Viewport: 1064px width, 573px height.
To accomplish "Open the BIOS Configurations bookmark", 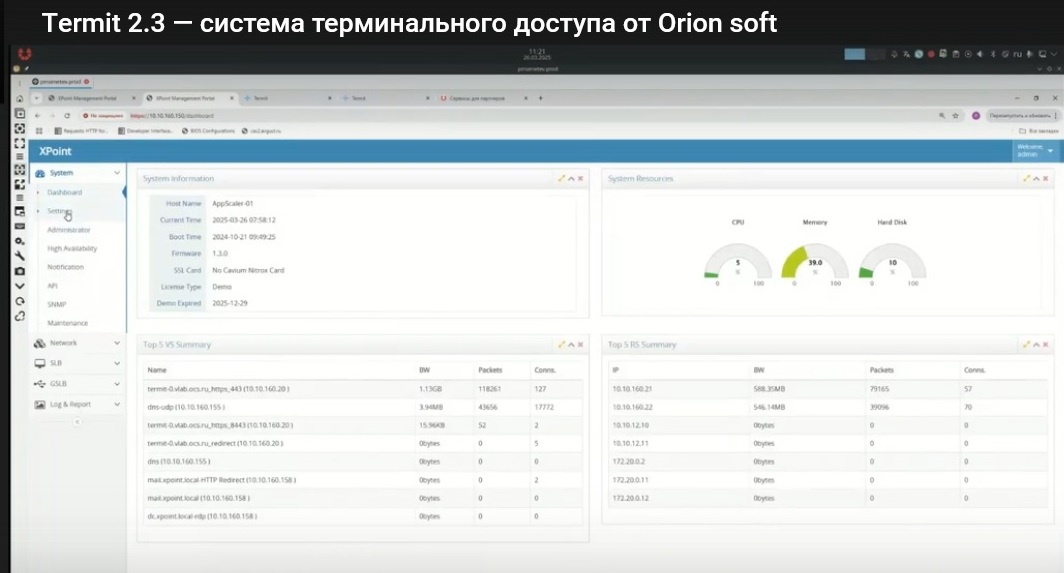I will click(208, 131).
